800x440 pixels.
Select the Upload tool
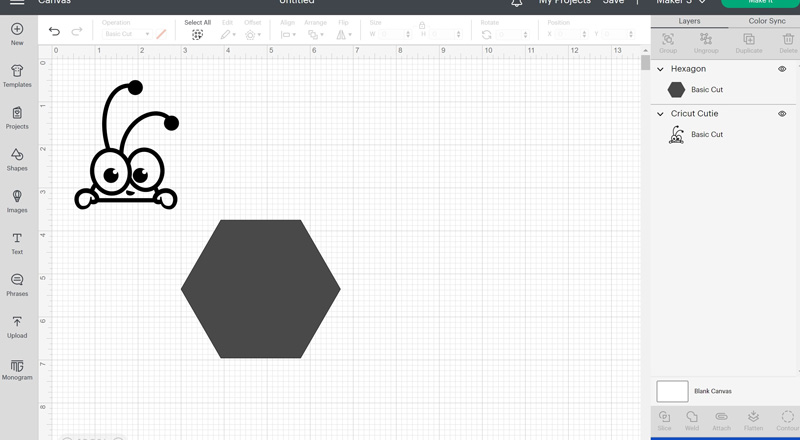point(17,327)
